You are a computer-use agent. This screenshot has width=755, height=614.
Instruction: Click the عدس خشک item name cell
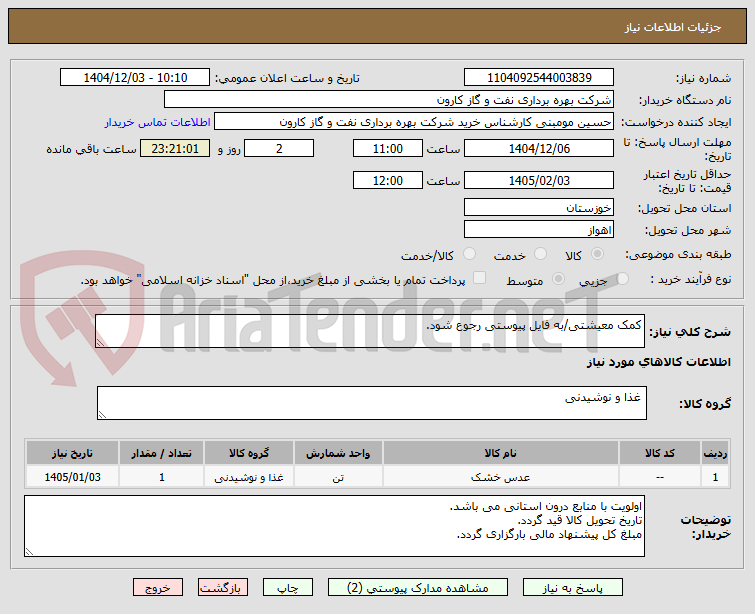[500, 477]
